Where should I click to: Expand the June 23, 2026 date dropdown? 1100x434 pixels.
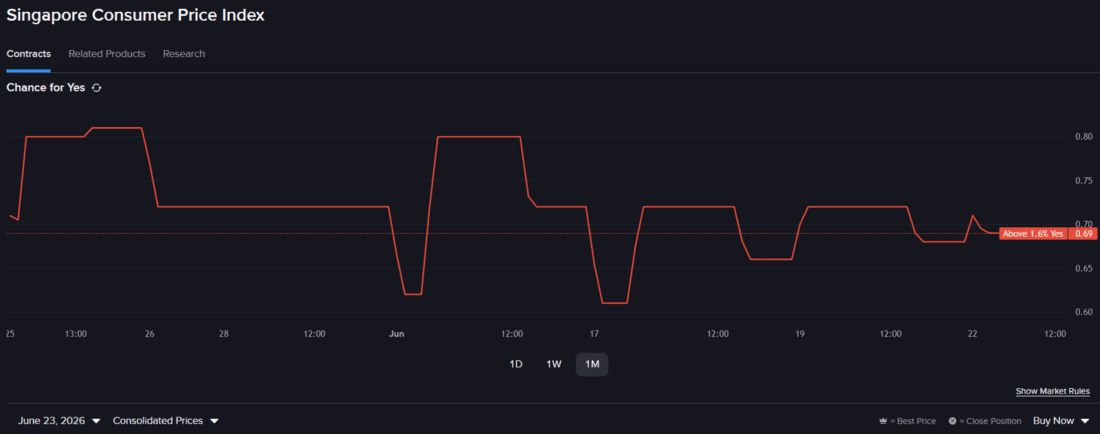point(59,421)
